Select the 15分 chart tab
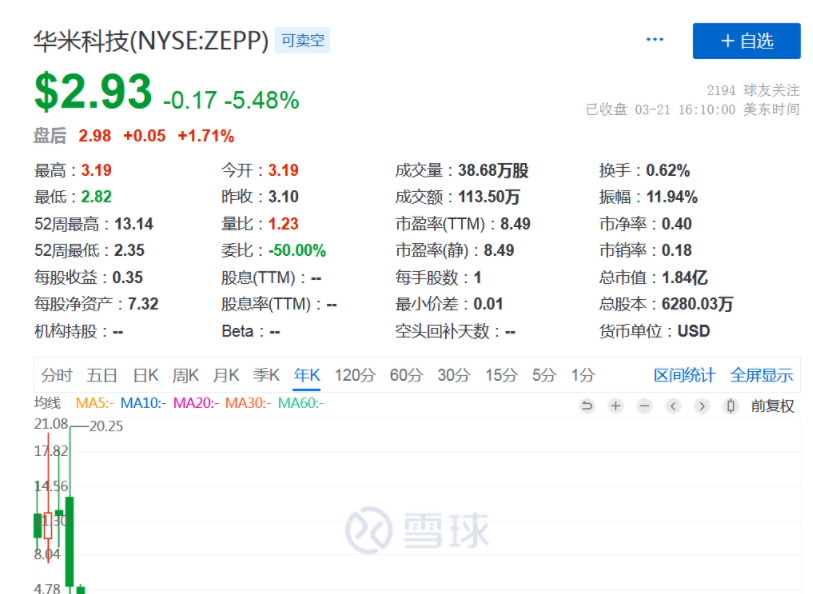Viewport: 813px width, 594px height. pyautogui.click(x=501, y=375)
